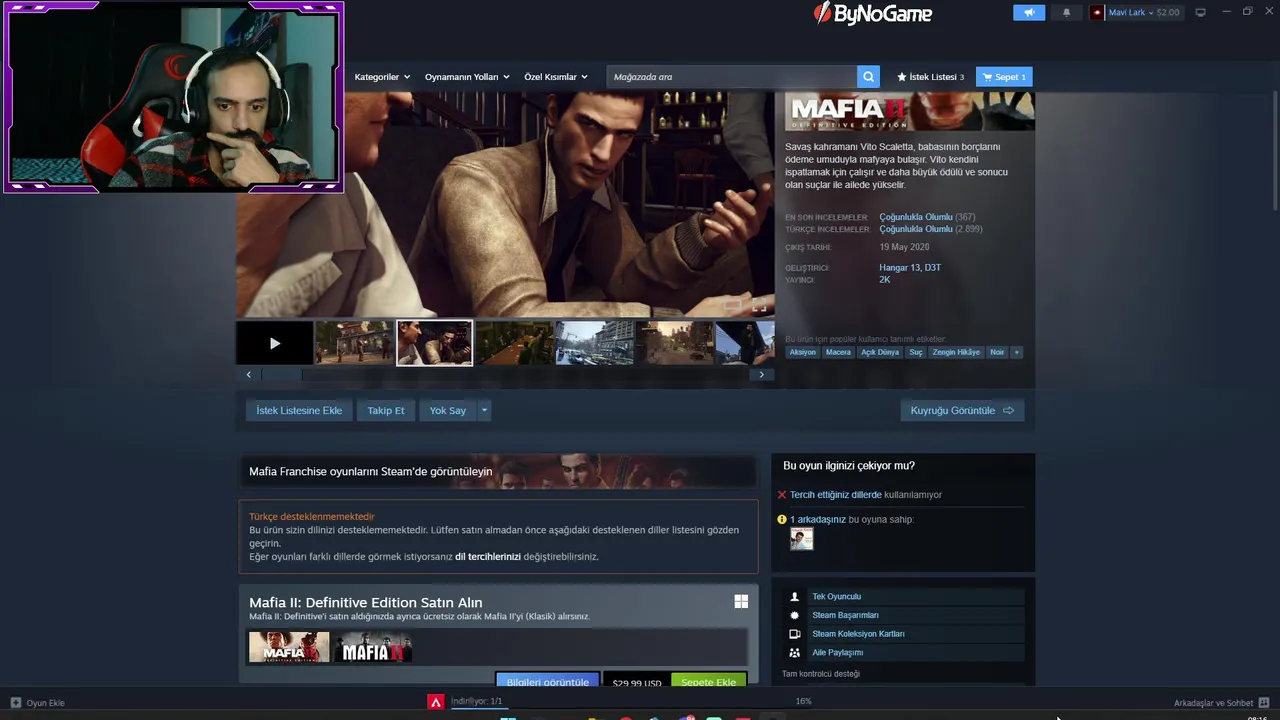Click the Steam Başarımları achievements icon
The height and width of the screenshot is (720, 1280).
795,615
